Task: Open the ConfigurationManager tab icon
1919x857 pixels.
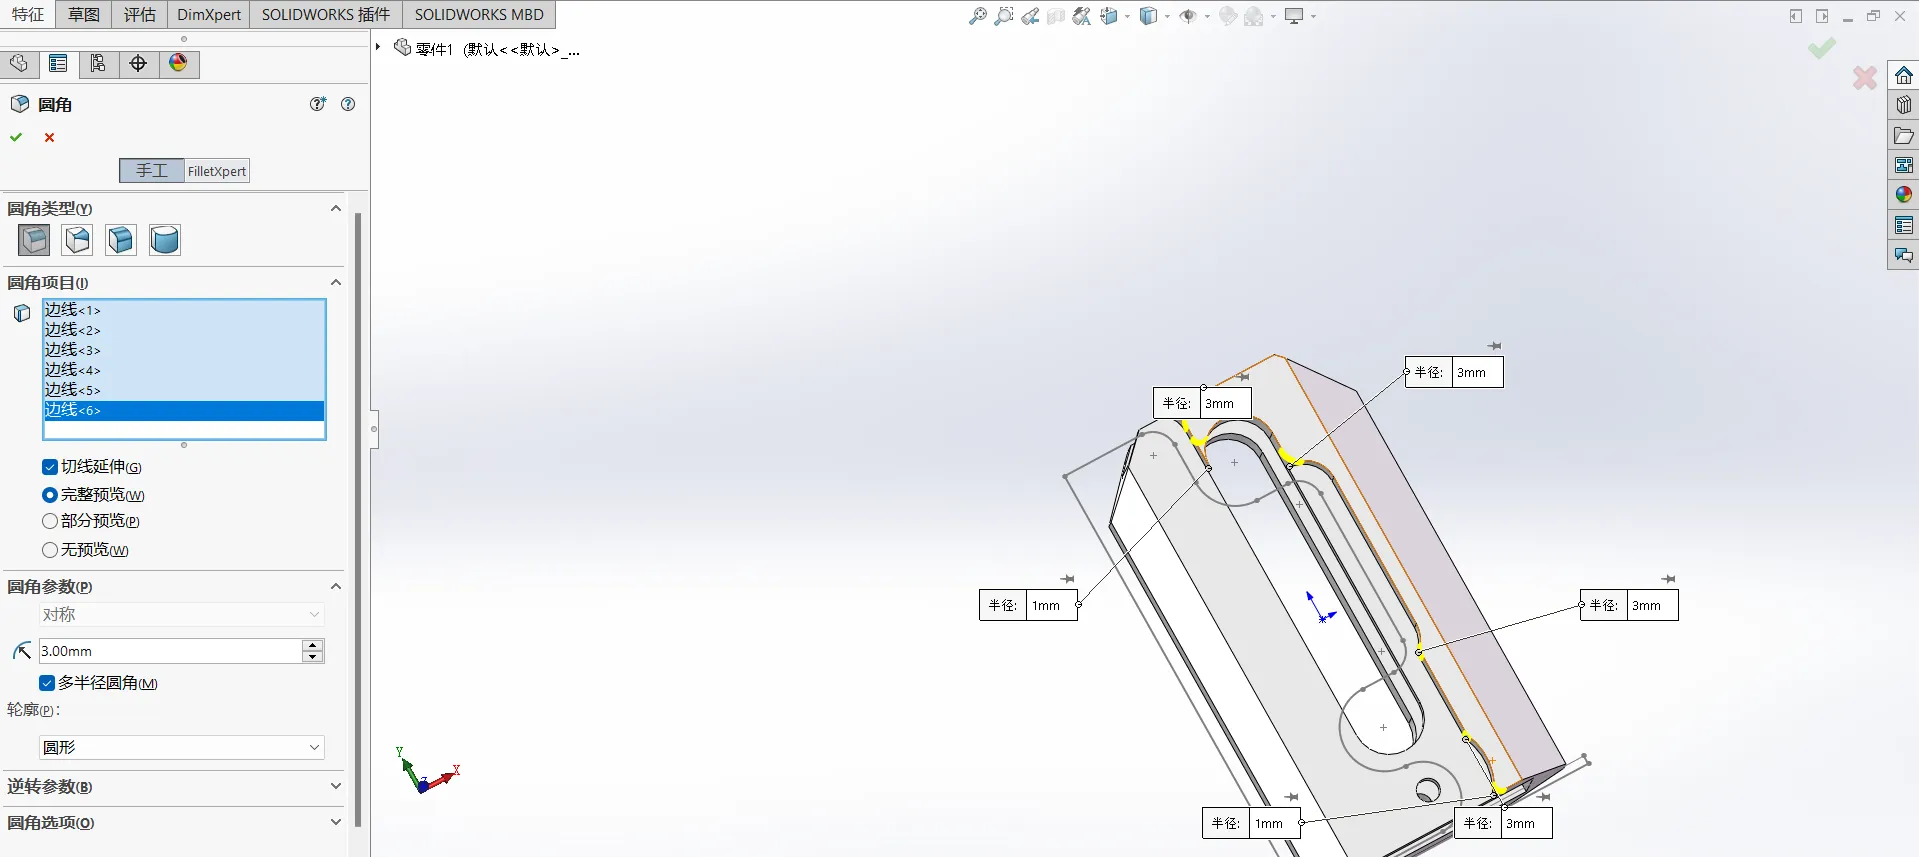Action: point(98,64)
